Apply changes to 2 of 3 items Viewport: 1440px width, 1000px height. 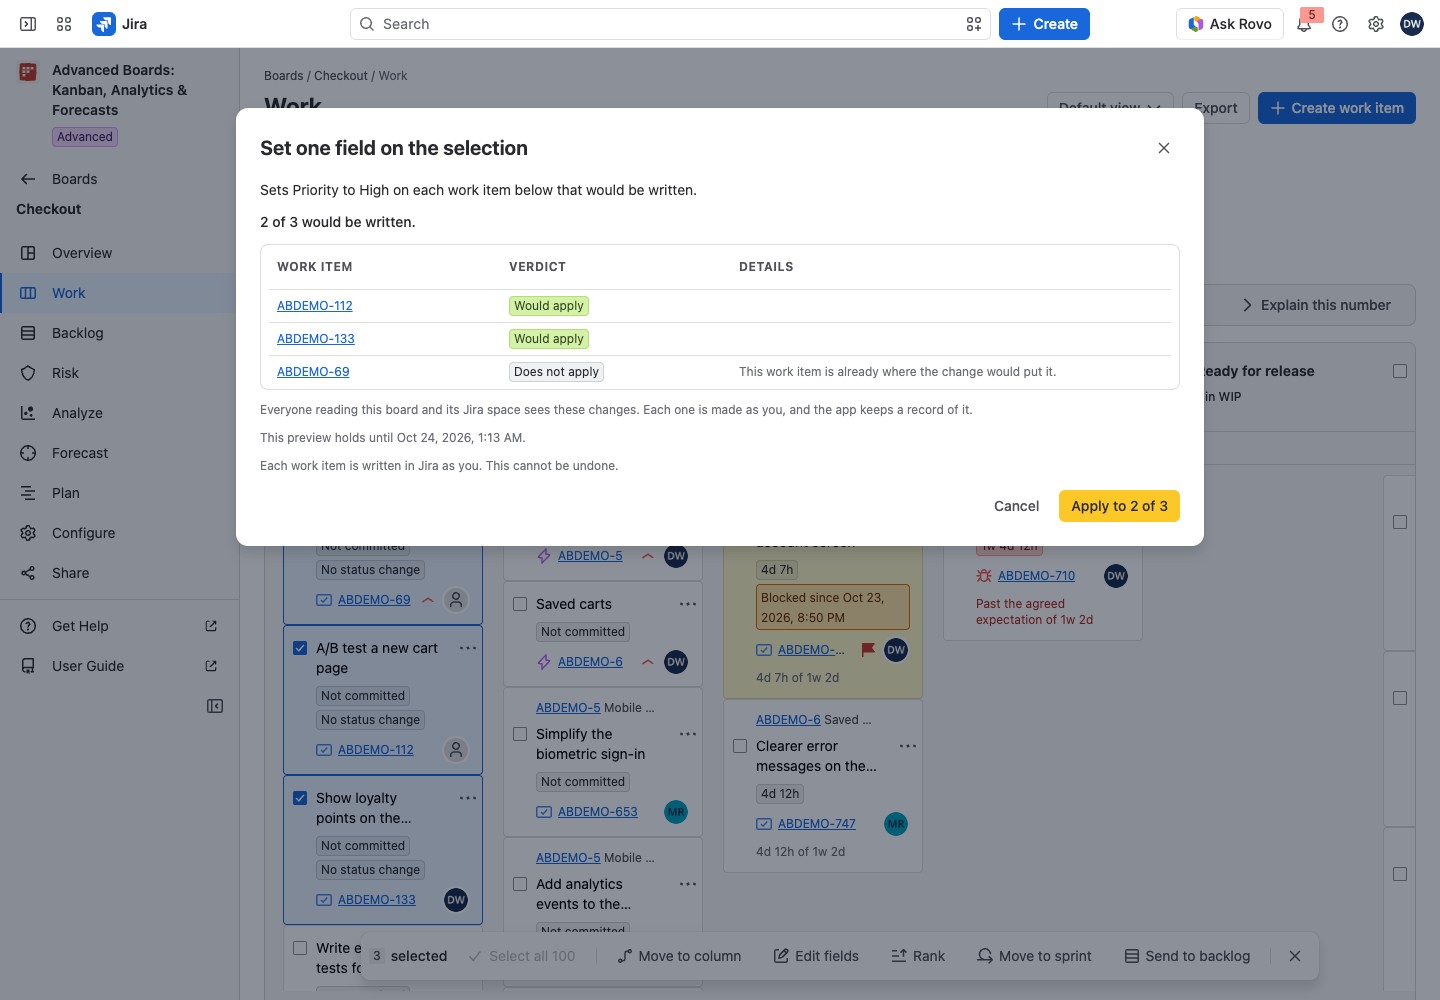point(1119,506)
